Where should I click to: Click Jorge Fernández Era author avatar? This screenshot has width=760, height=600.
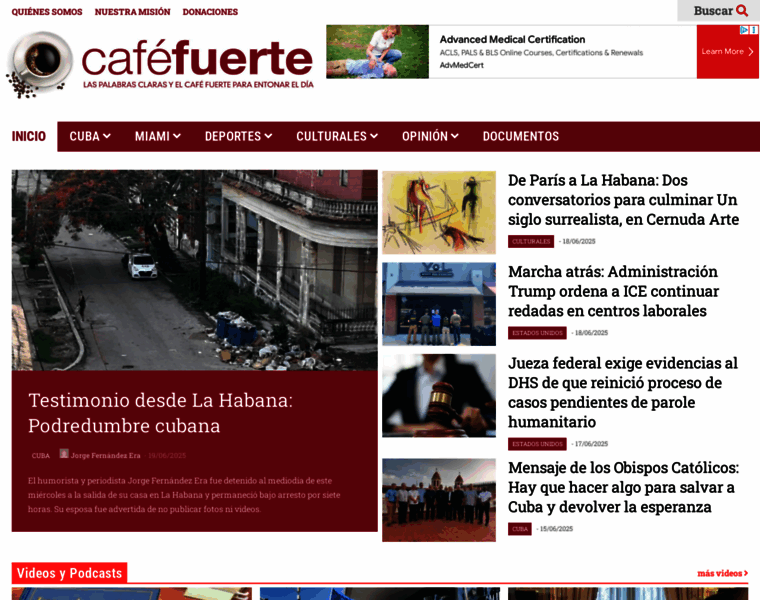[x=64, y=454]
